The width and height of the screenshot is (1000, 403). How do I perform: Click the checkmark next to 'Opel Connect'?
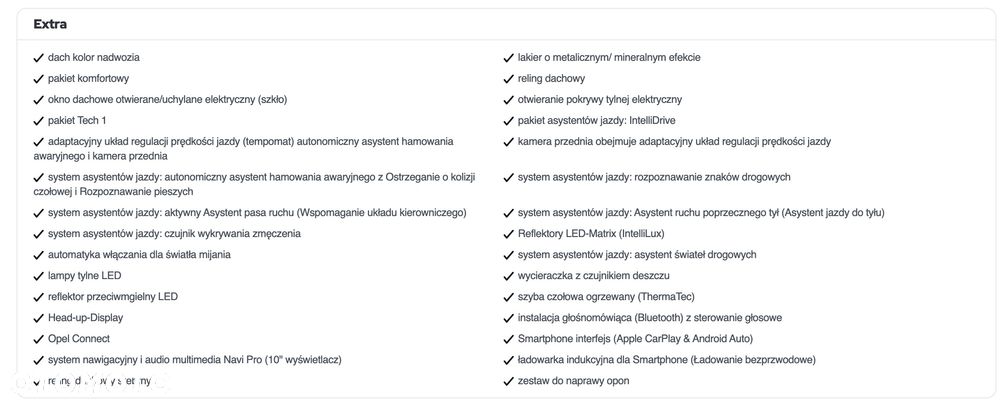pos(38,339)
